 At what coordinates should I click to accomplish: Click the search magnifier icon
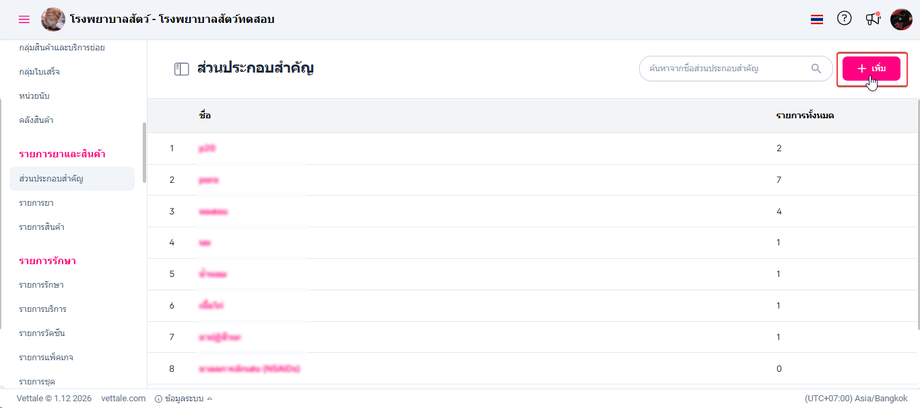point(816,69)
